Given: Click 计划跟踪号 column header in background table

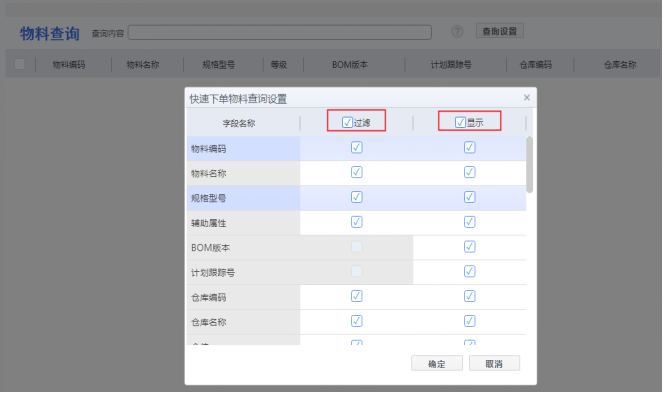Looking at the screenshot, I should [451, 65].
